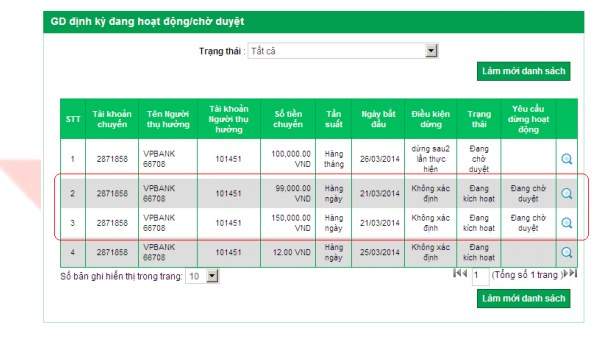Image resolution: width=605 pixels, height=363 pixels.
Task: Click Tài khoản Người thụ hưởng header
Action: pos(229,119)
